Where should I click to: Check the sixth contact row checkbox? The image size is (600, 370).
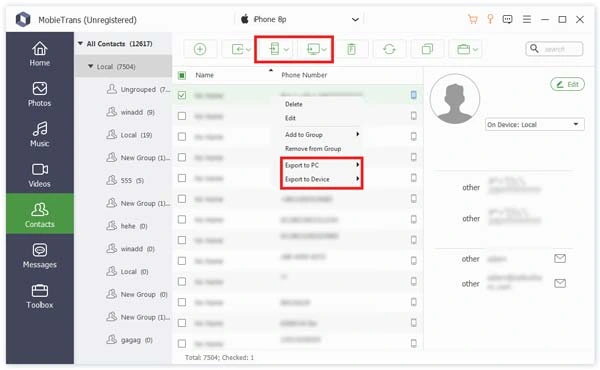coord(182,199)
